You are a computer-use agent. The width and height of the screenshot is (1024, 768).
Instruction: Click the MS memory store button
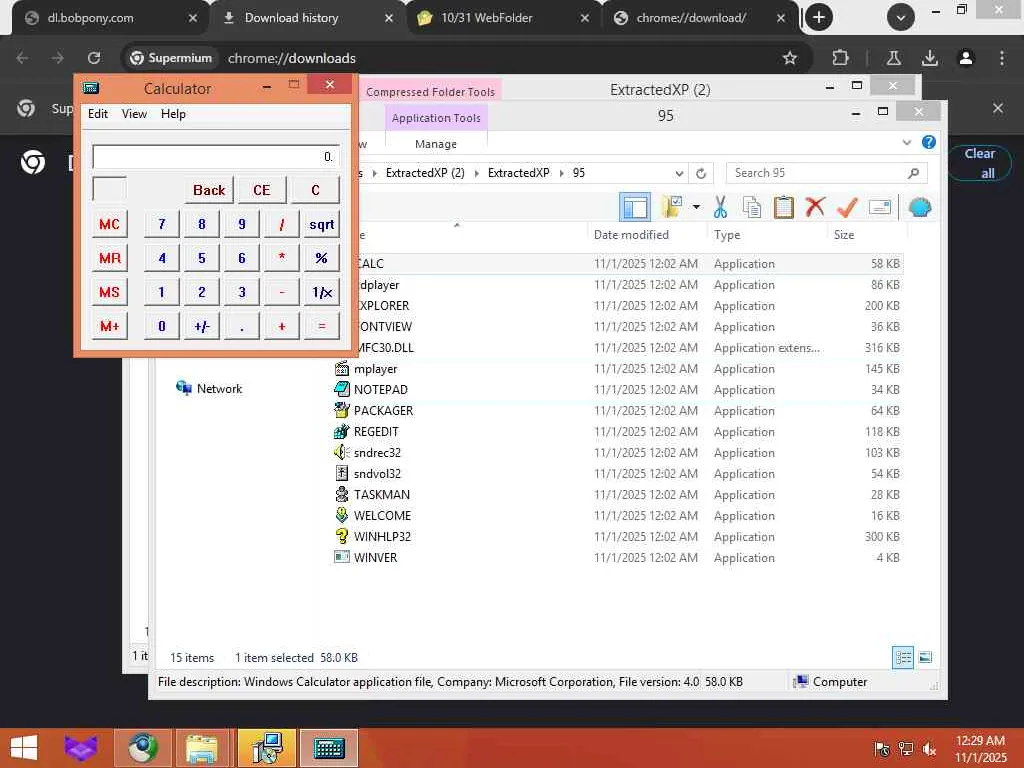tap(109, 292)
